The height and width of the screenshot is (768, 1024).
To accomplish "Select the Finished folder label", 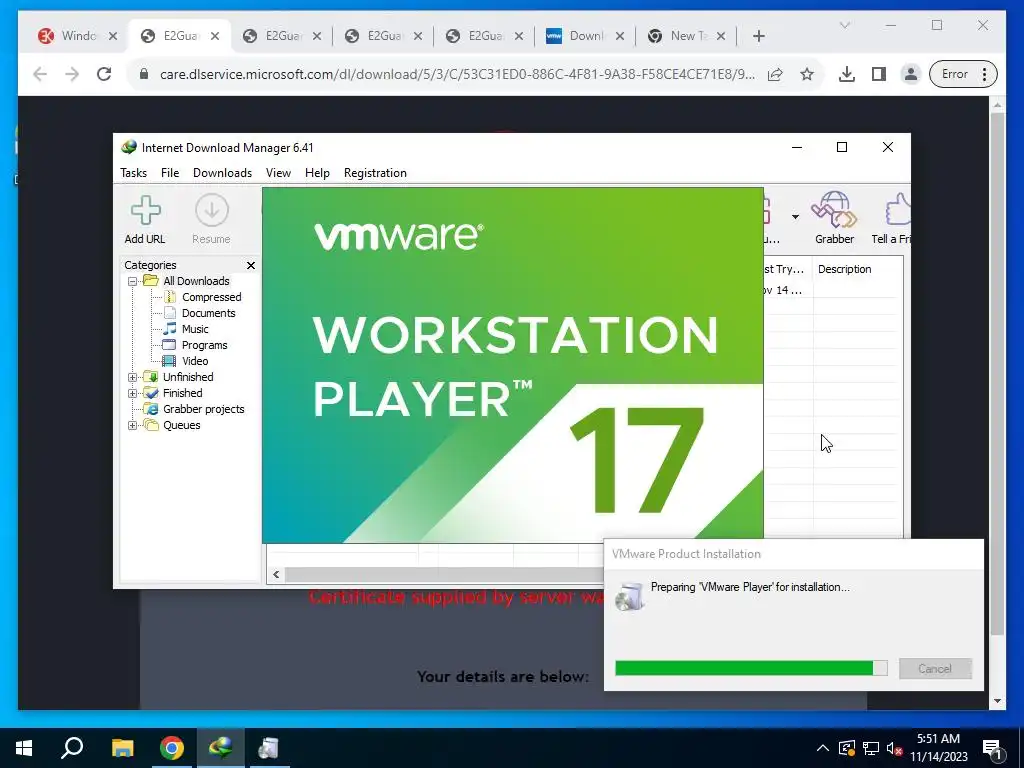I will [x=182, y=393].
